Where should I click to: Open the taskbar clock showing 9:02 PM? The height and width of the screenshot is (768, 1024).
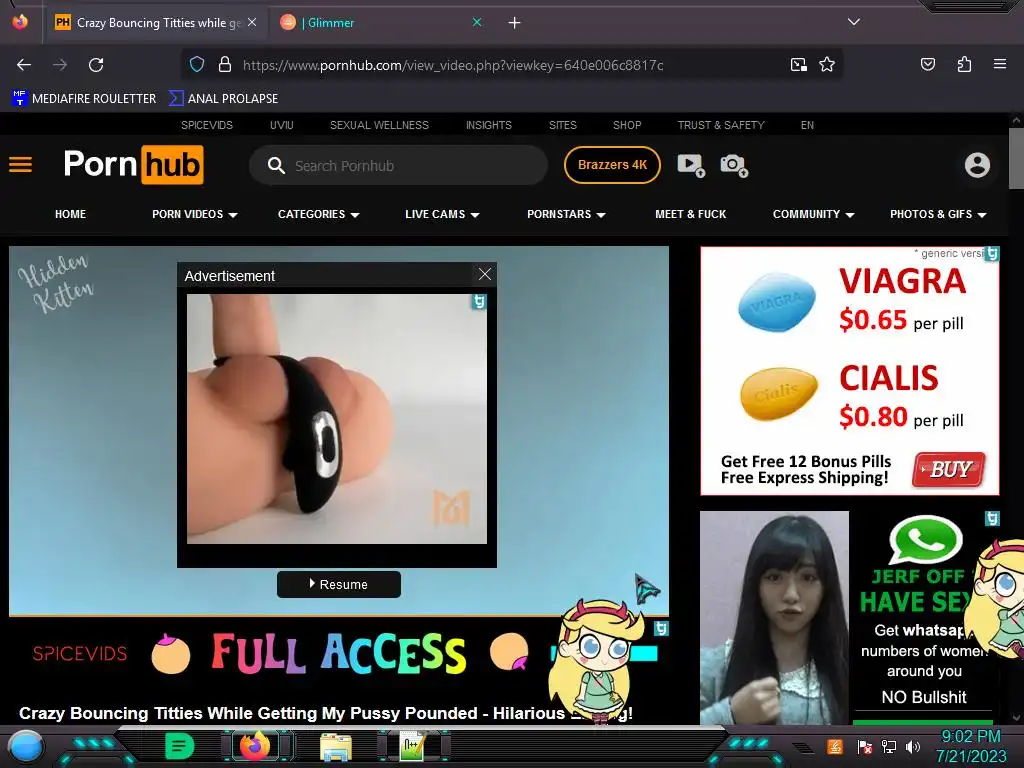click(x=972, y=746)
